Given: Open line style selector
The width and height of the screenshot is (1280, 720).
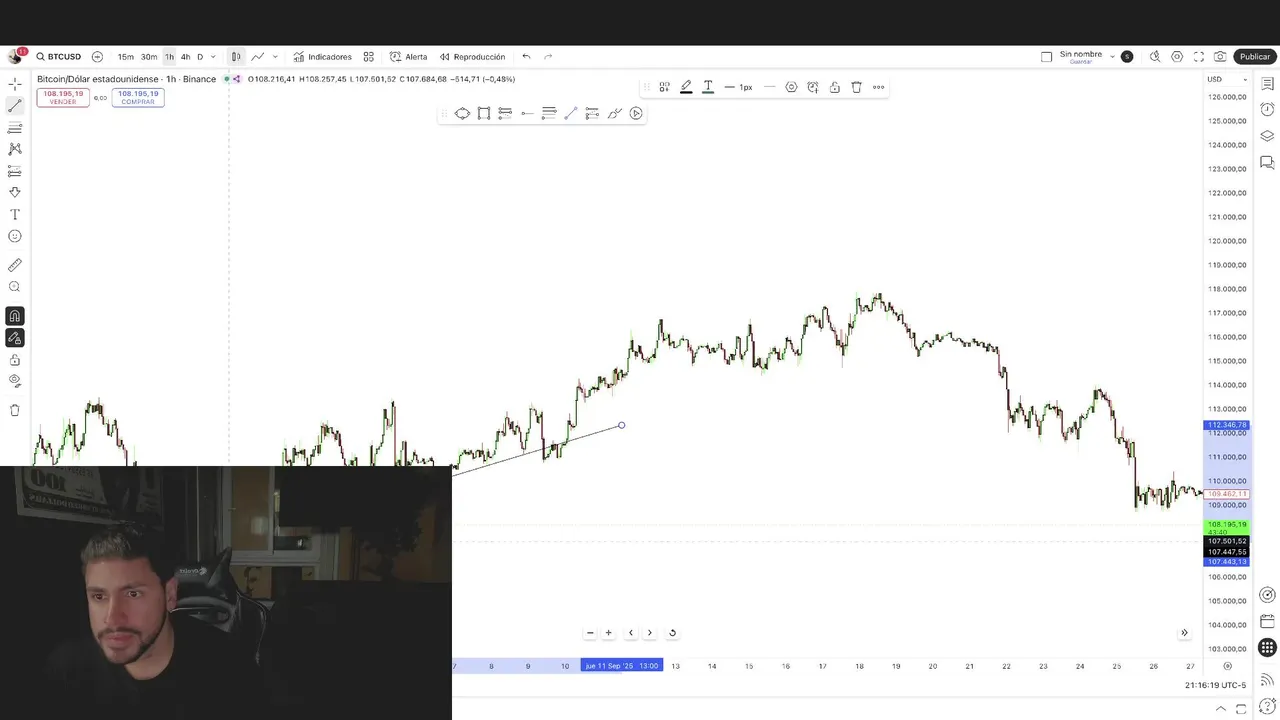Looking at the screenshot, I should 769,87.
